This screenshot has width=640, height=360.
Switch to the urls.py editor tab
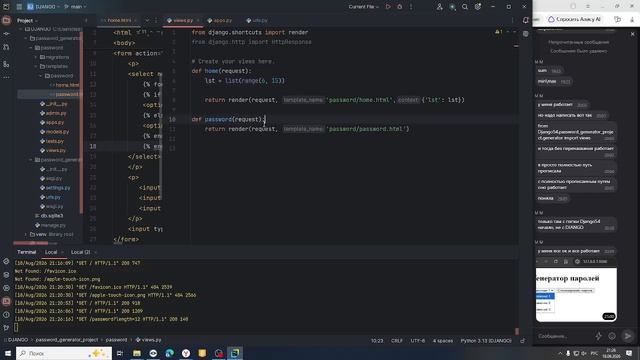coord(257,20)
